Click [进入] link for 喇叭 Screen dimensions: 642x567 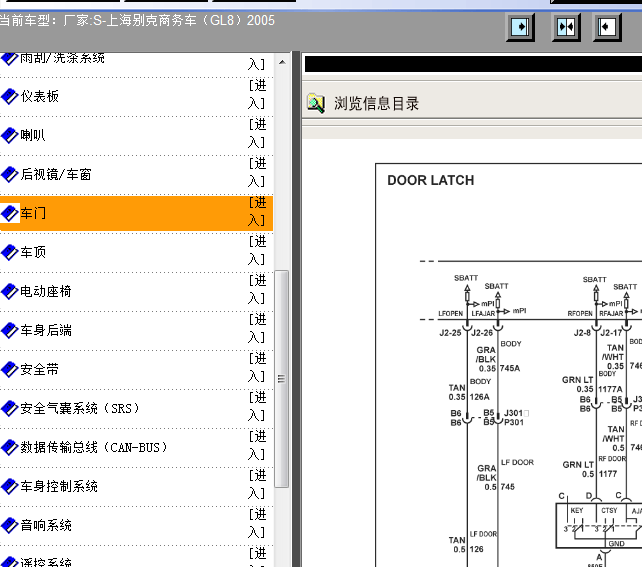tap(257, 133)
